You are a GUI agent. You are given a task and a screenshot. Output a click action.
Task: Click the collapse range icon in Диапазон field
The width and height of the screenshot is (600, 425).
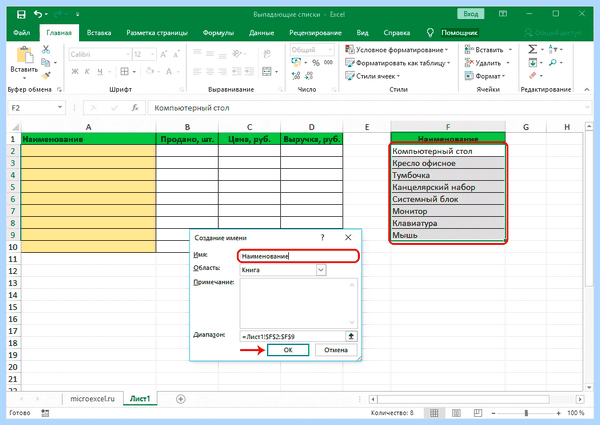[x=351, y=336]
